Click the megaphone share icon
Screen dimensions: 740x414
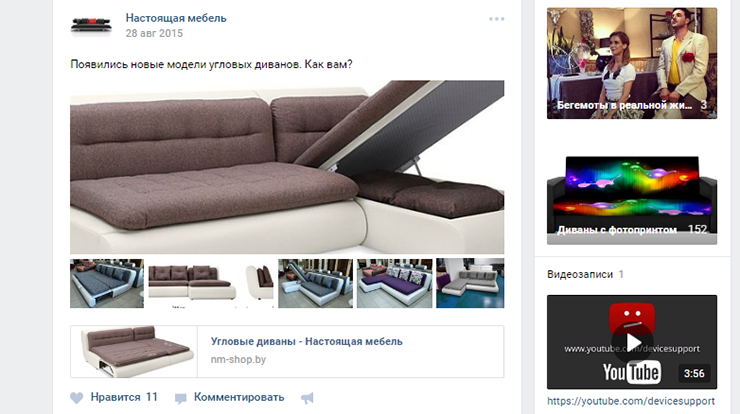(307, 398)
